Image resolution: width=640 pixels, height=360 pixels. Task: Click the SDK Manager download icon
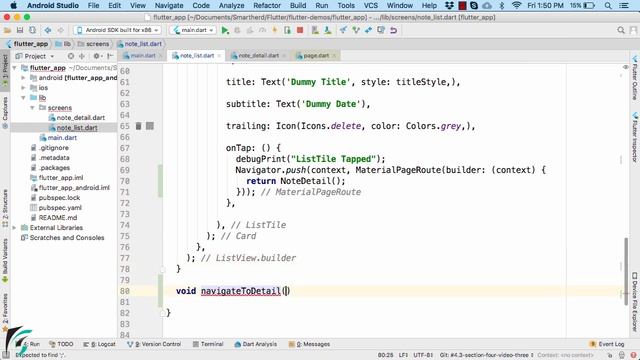click(x=328, y=30)
